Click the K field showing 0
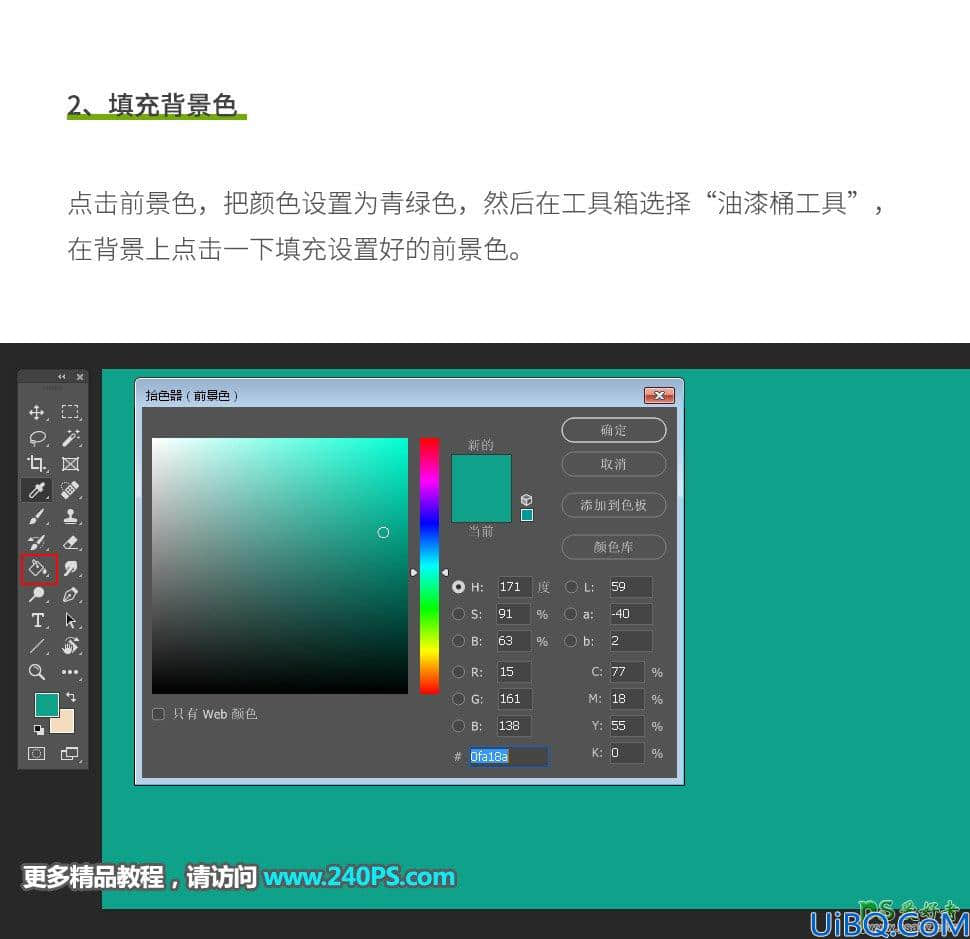This screenshot has height=939, width=970. click(627, 753)
